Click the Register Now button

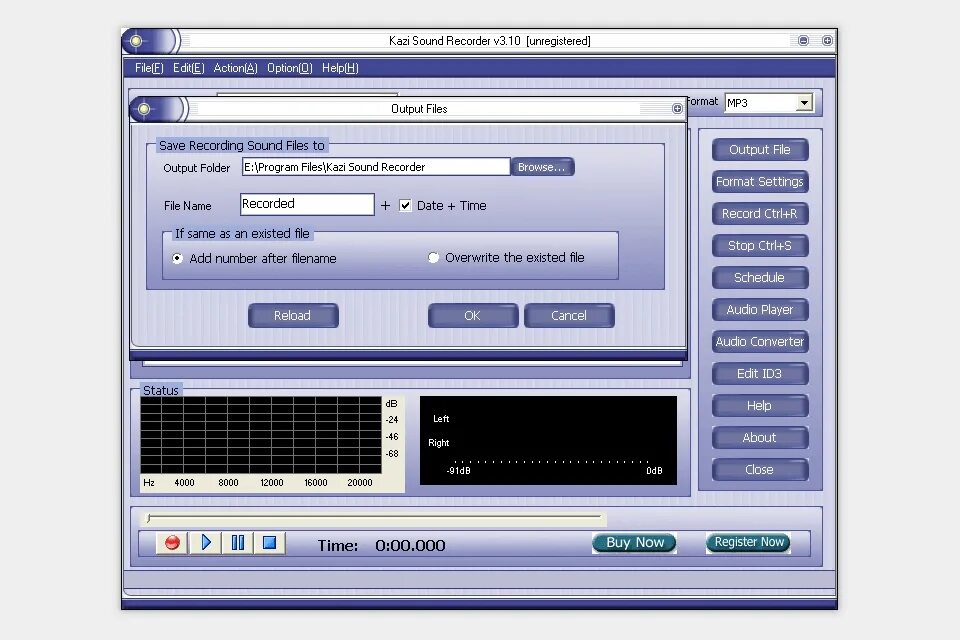[748, 543]
